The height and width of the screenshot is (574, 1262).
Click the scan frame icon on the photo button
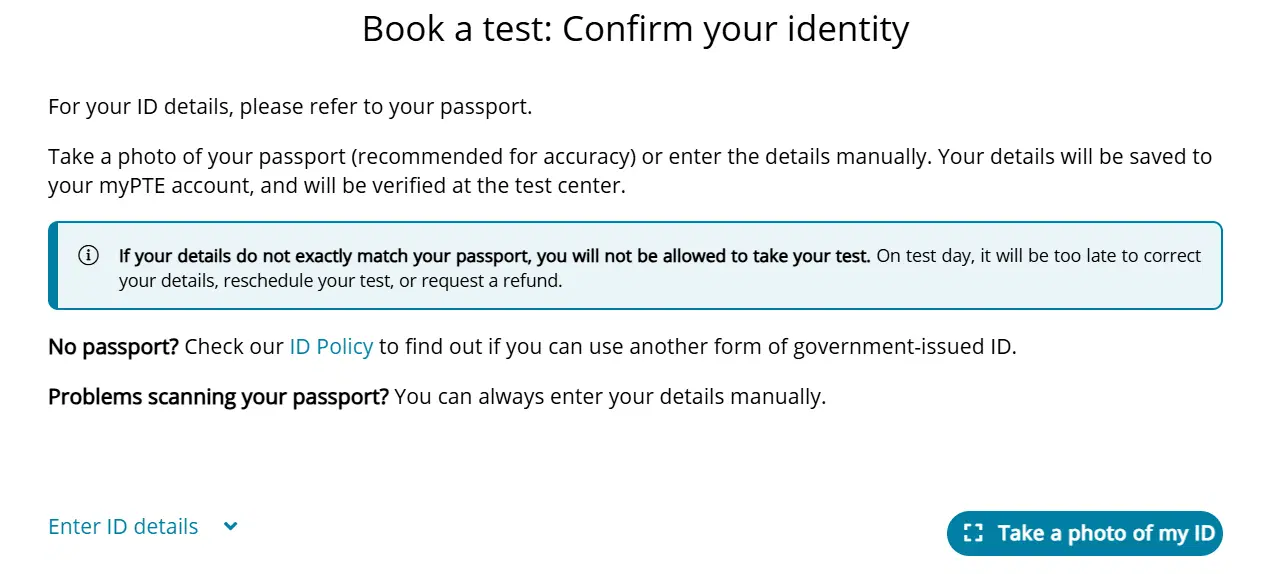click(x=973, y=533)
